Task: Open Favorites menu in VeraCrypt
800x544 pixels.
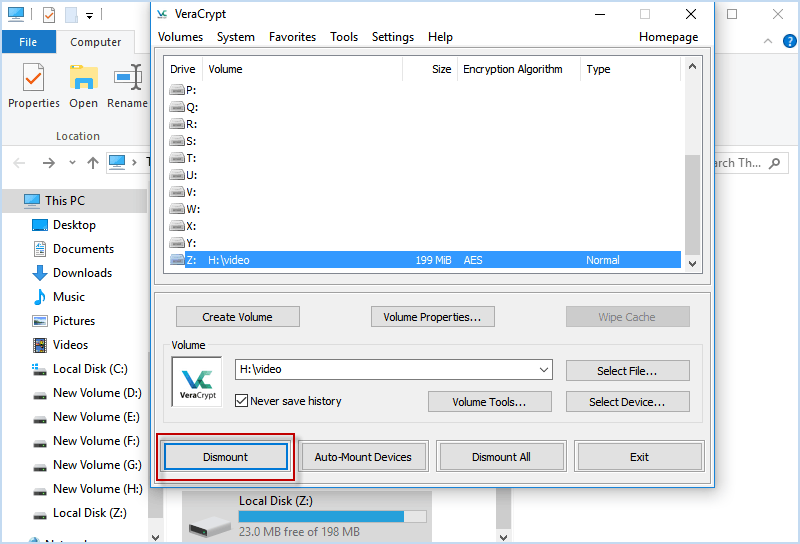Action: (x=292, y=37)
